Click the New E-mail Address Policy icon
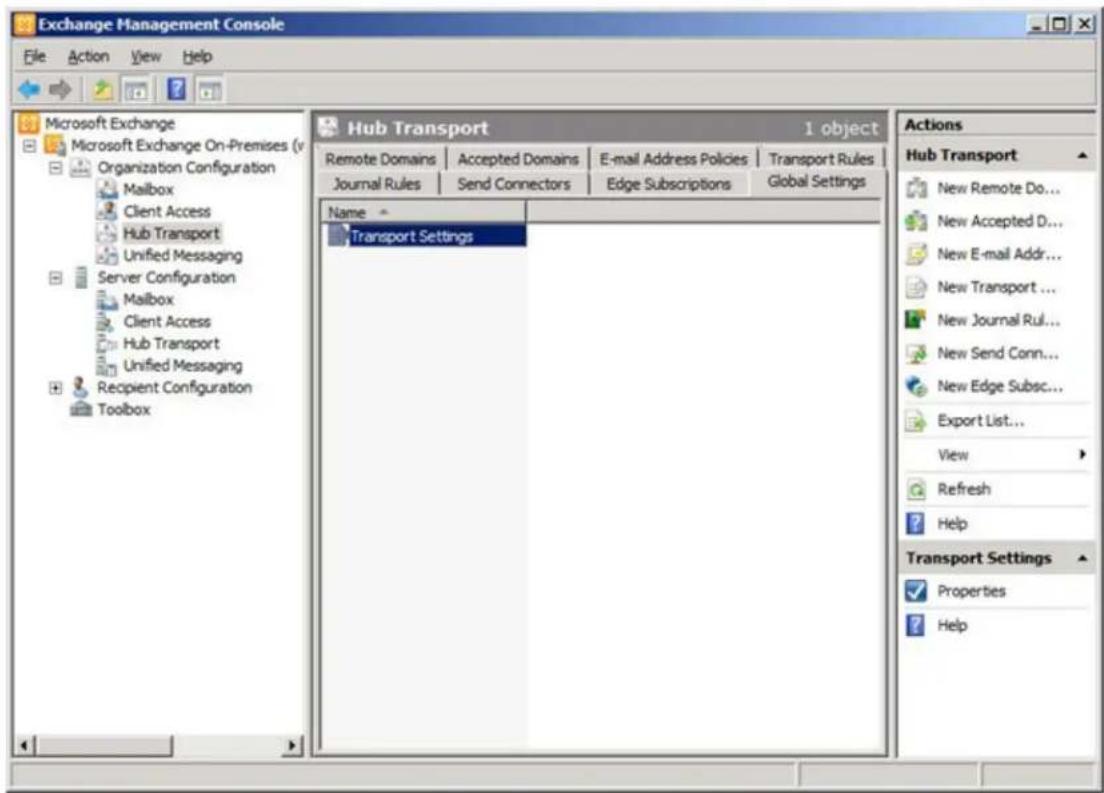Image resolution: width=1104 pixels, height=793 pixels. tap(916, 254)
